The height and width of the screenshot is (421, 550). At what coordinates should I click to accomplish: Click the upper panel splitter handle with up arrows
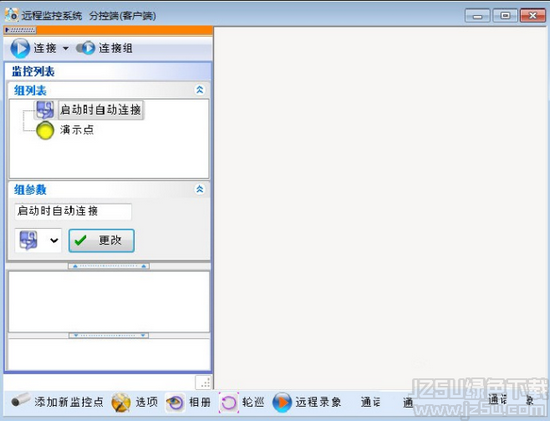(x=109, y=266)
